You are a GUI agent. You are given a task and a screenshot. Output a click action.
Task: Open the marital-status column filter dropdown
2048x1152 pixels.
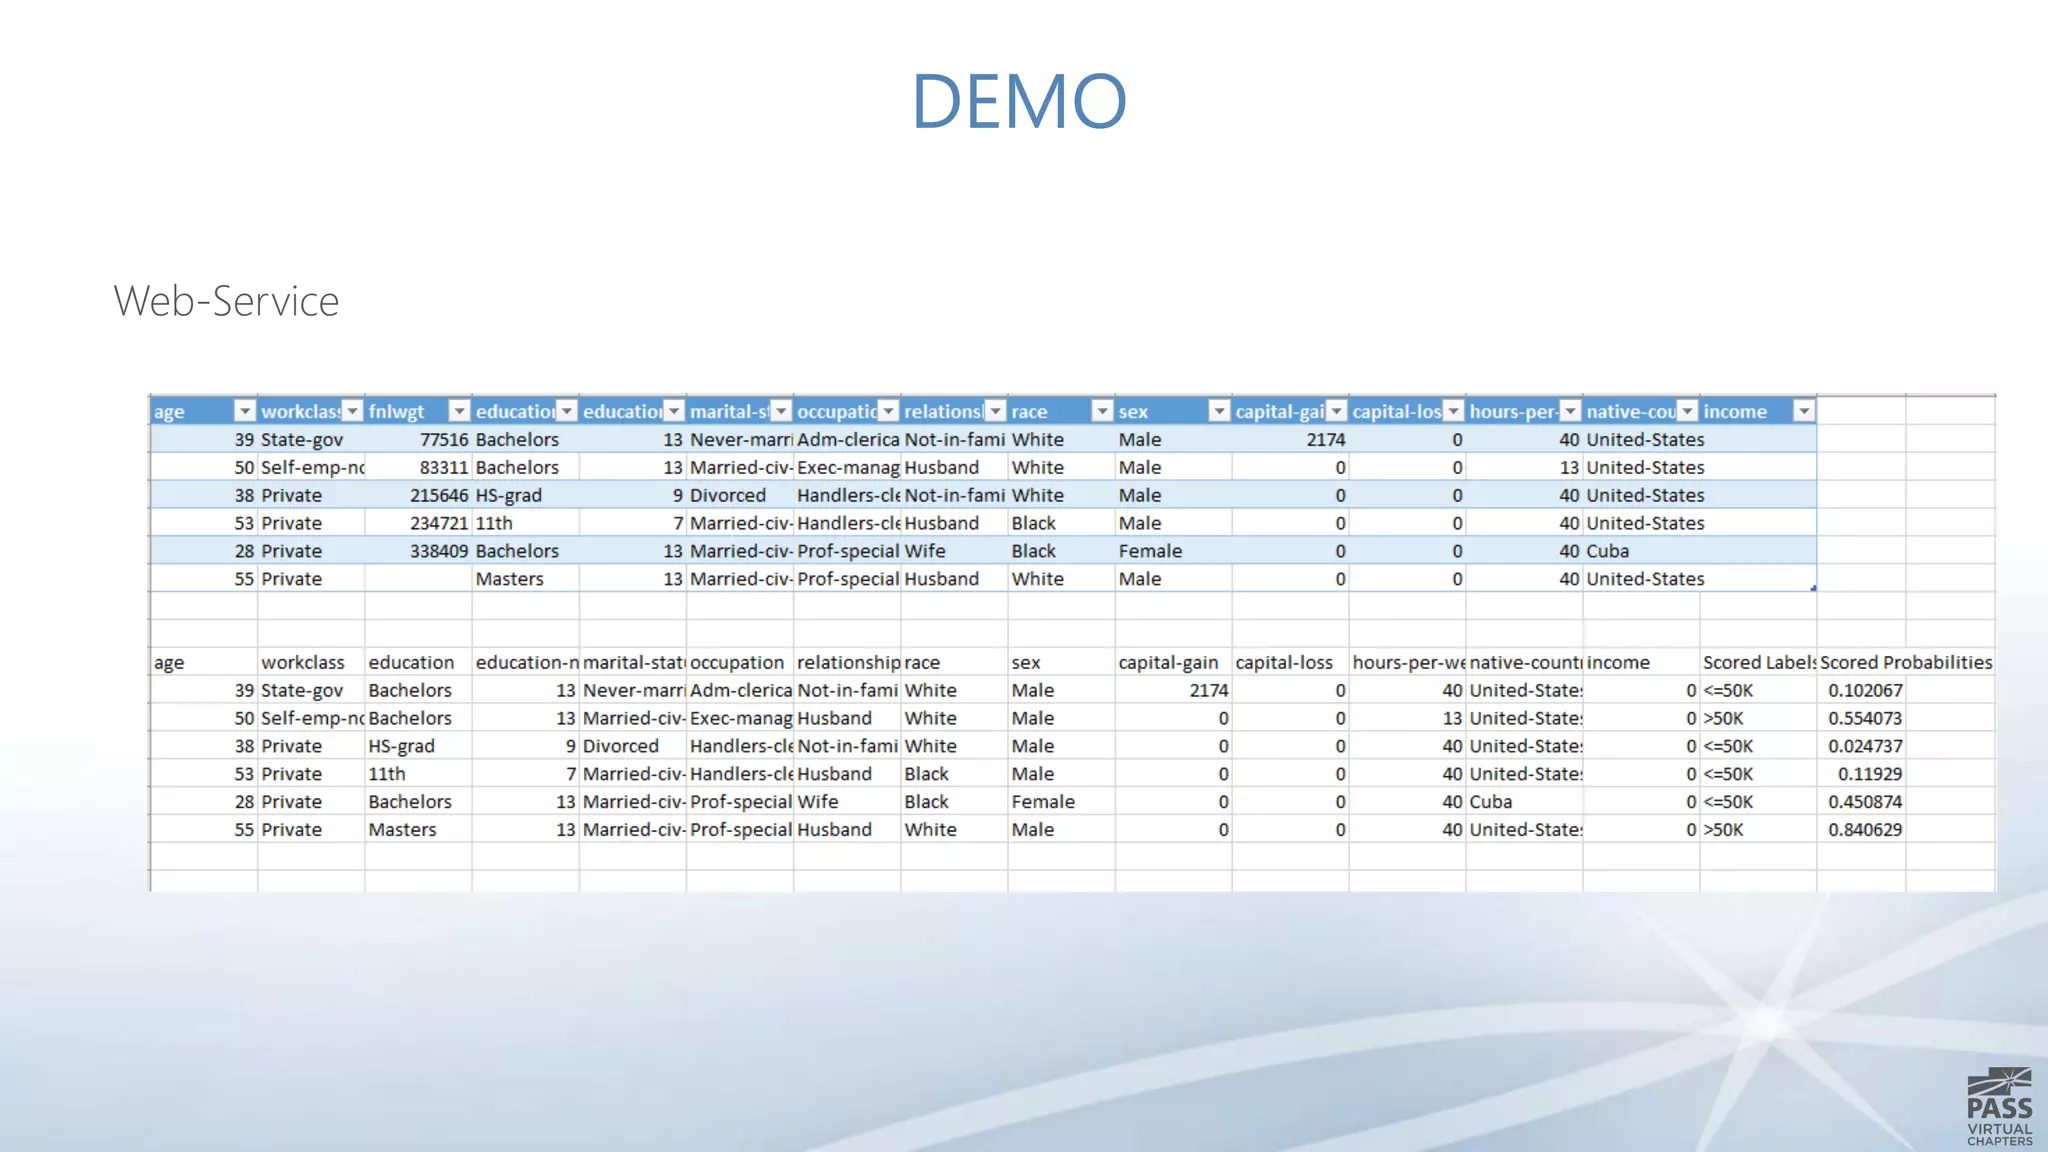point(781,411)
